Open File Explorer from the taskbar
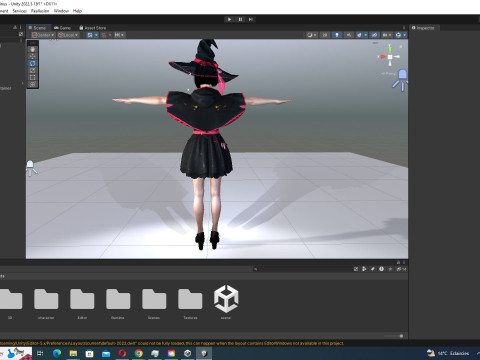This screenshot has height=360, width=480. tap(73, 353)
